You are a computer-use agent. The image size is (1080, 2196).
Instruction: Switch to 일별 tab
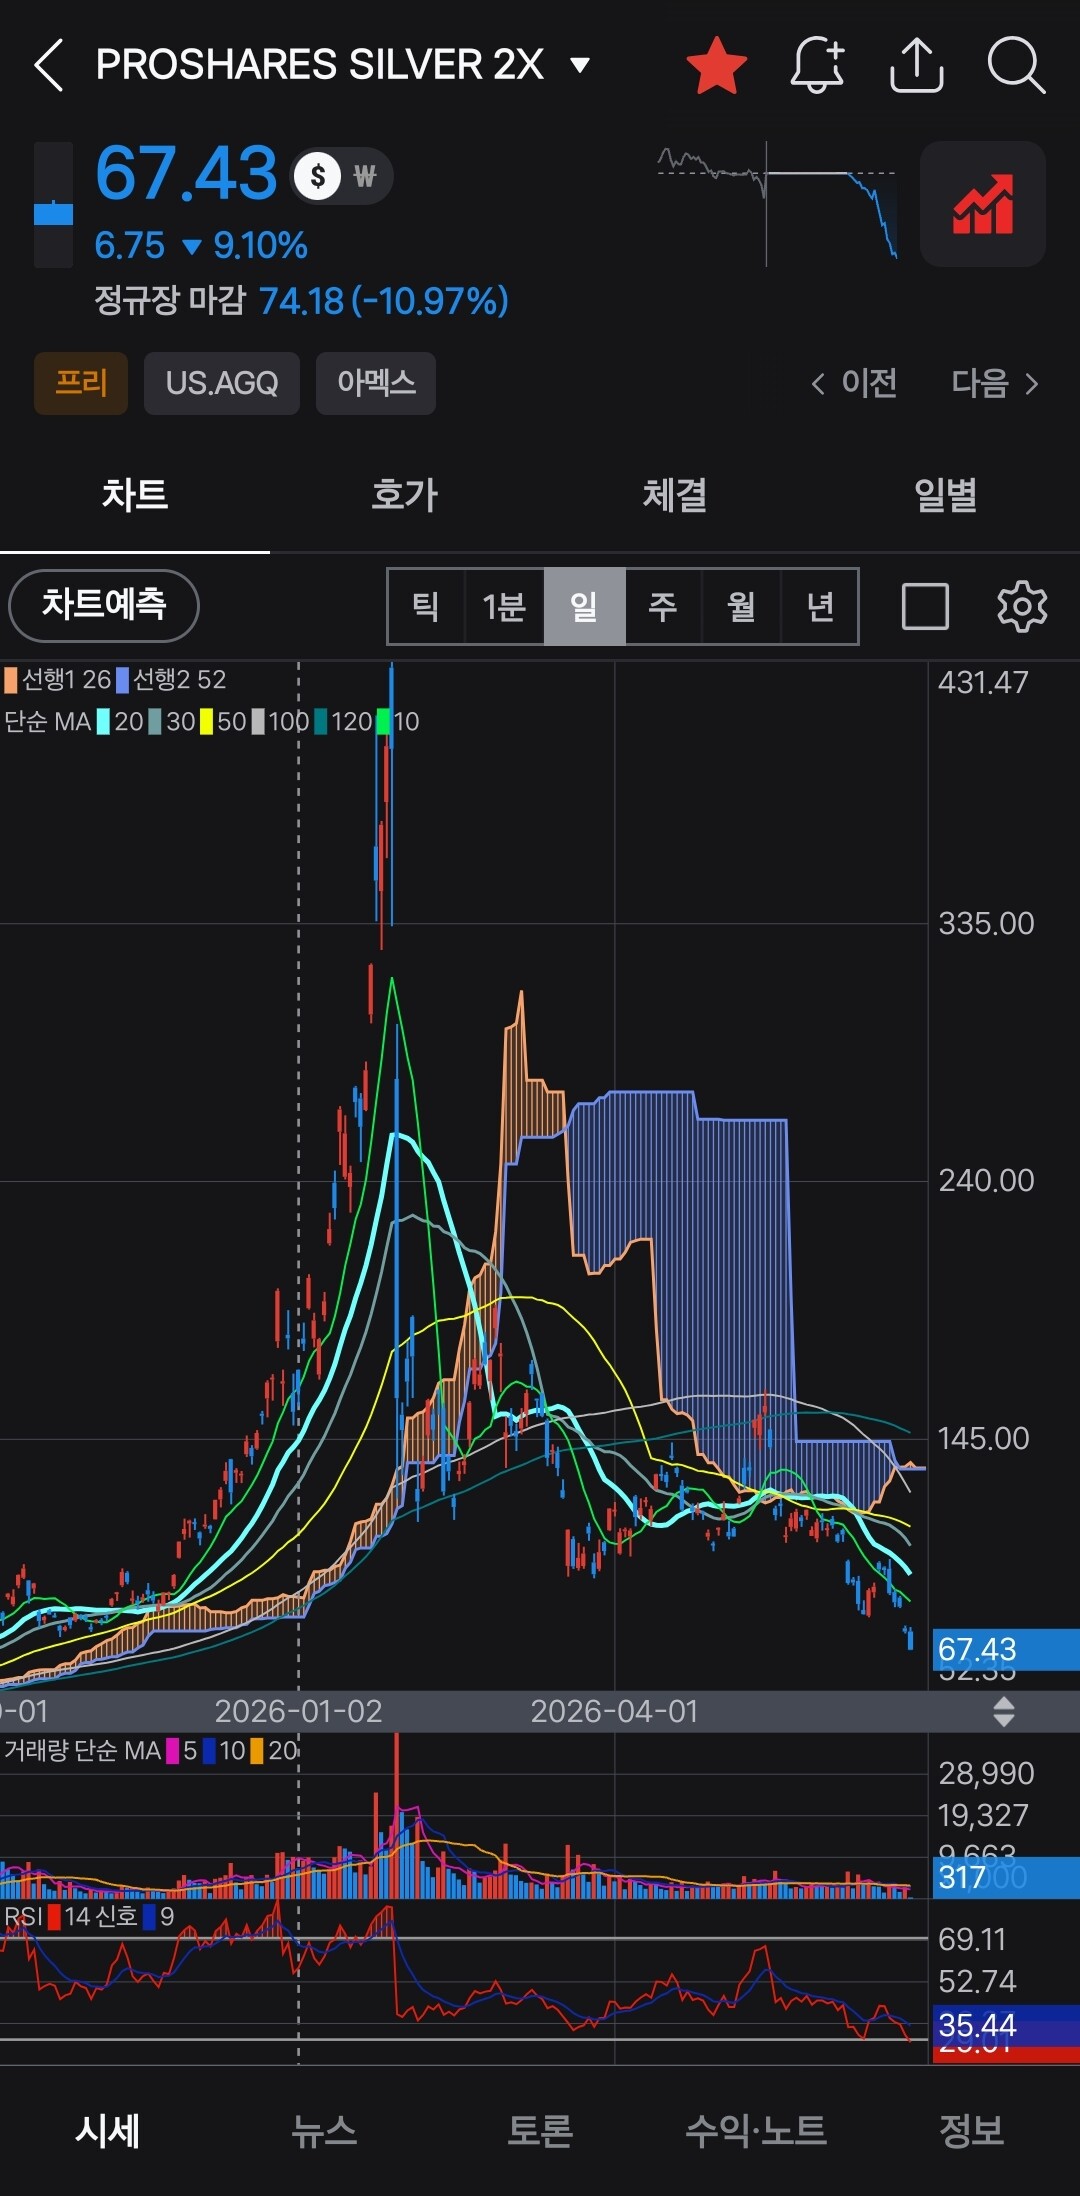(945, 496)
